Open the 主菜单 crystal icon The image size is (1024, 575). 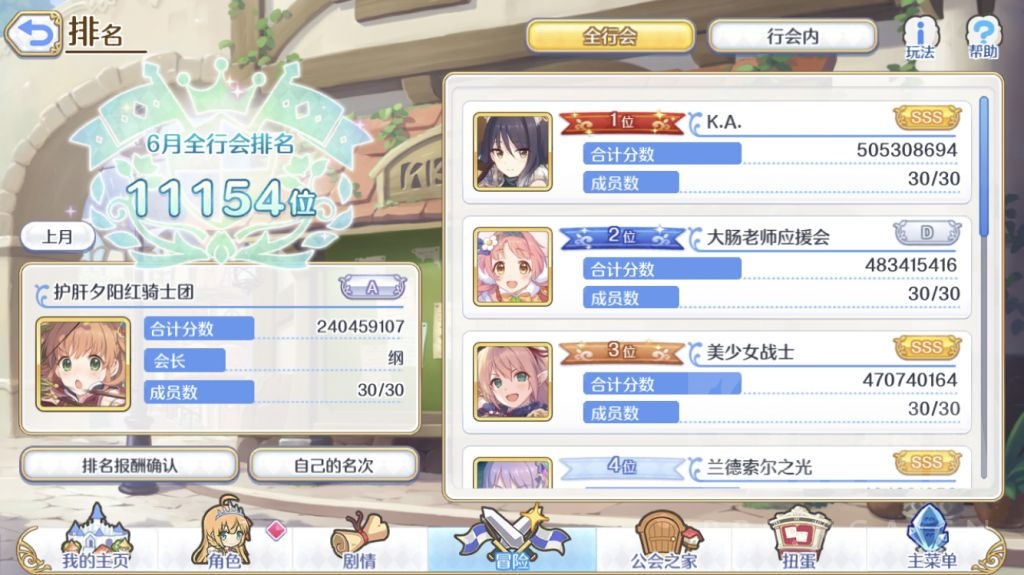pos(931,538)
